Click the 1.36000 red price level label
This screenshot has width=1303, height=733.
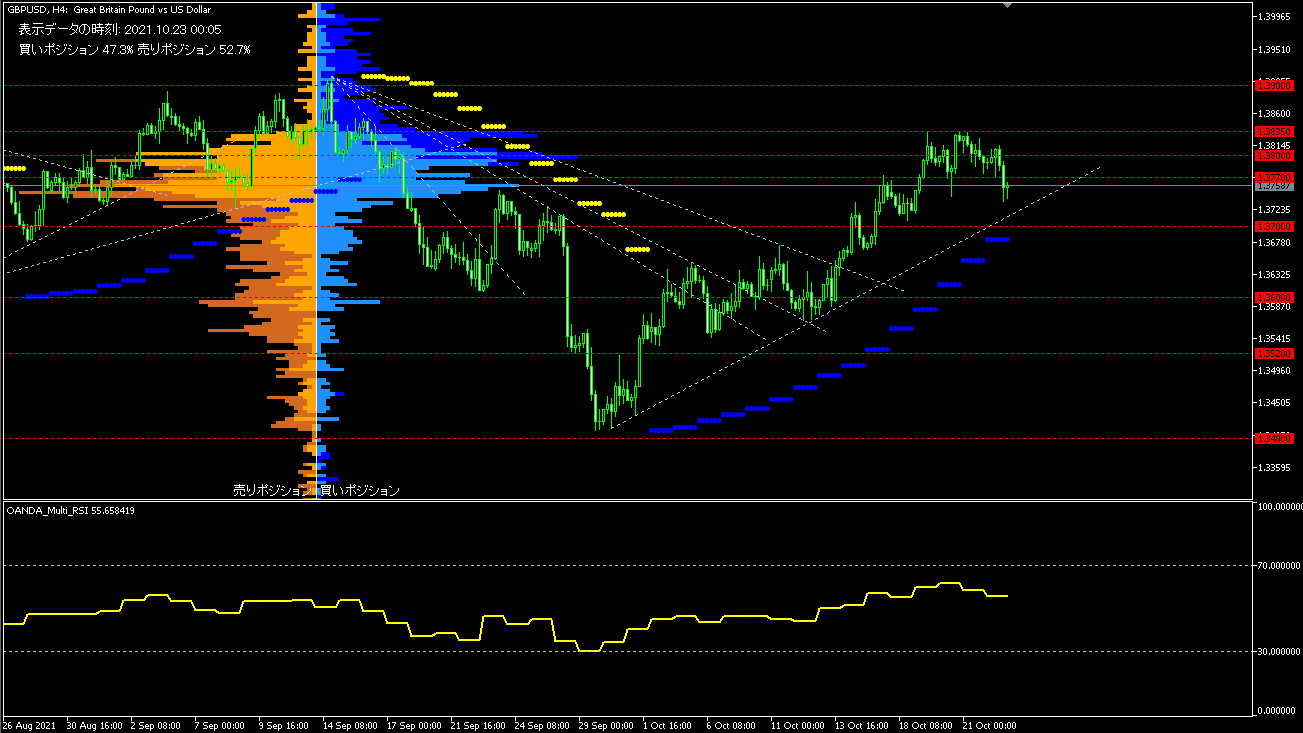pos(1274,297)
